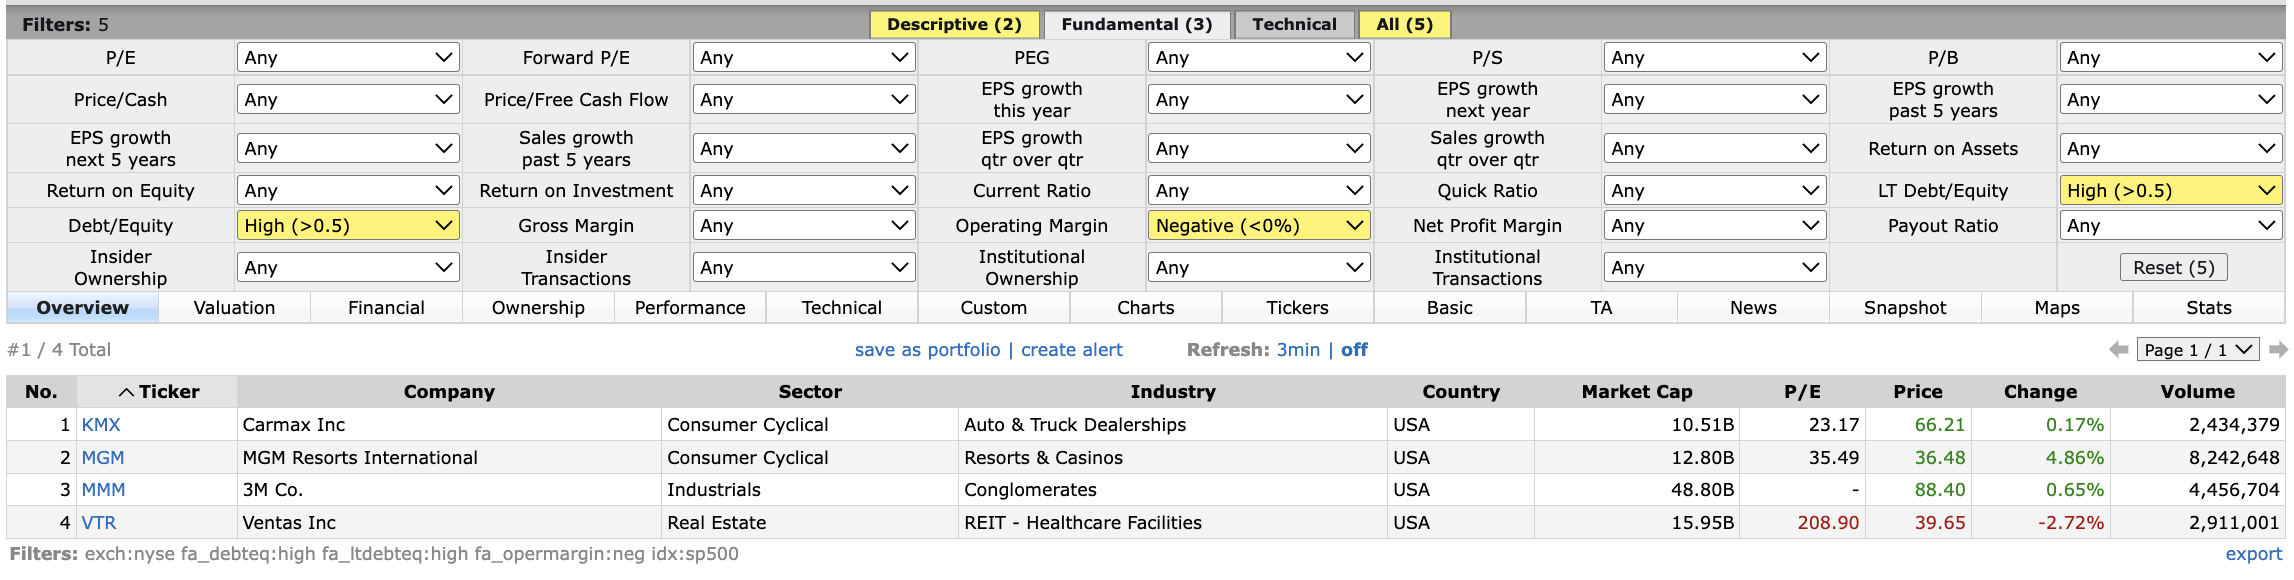Click the Reset (5) button
Viewport: 2294px width, 580px height.
(x=2174, y=268)
